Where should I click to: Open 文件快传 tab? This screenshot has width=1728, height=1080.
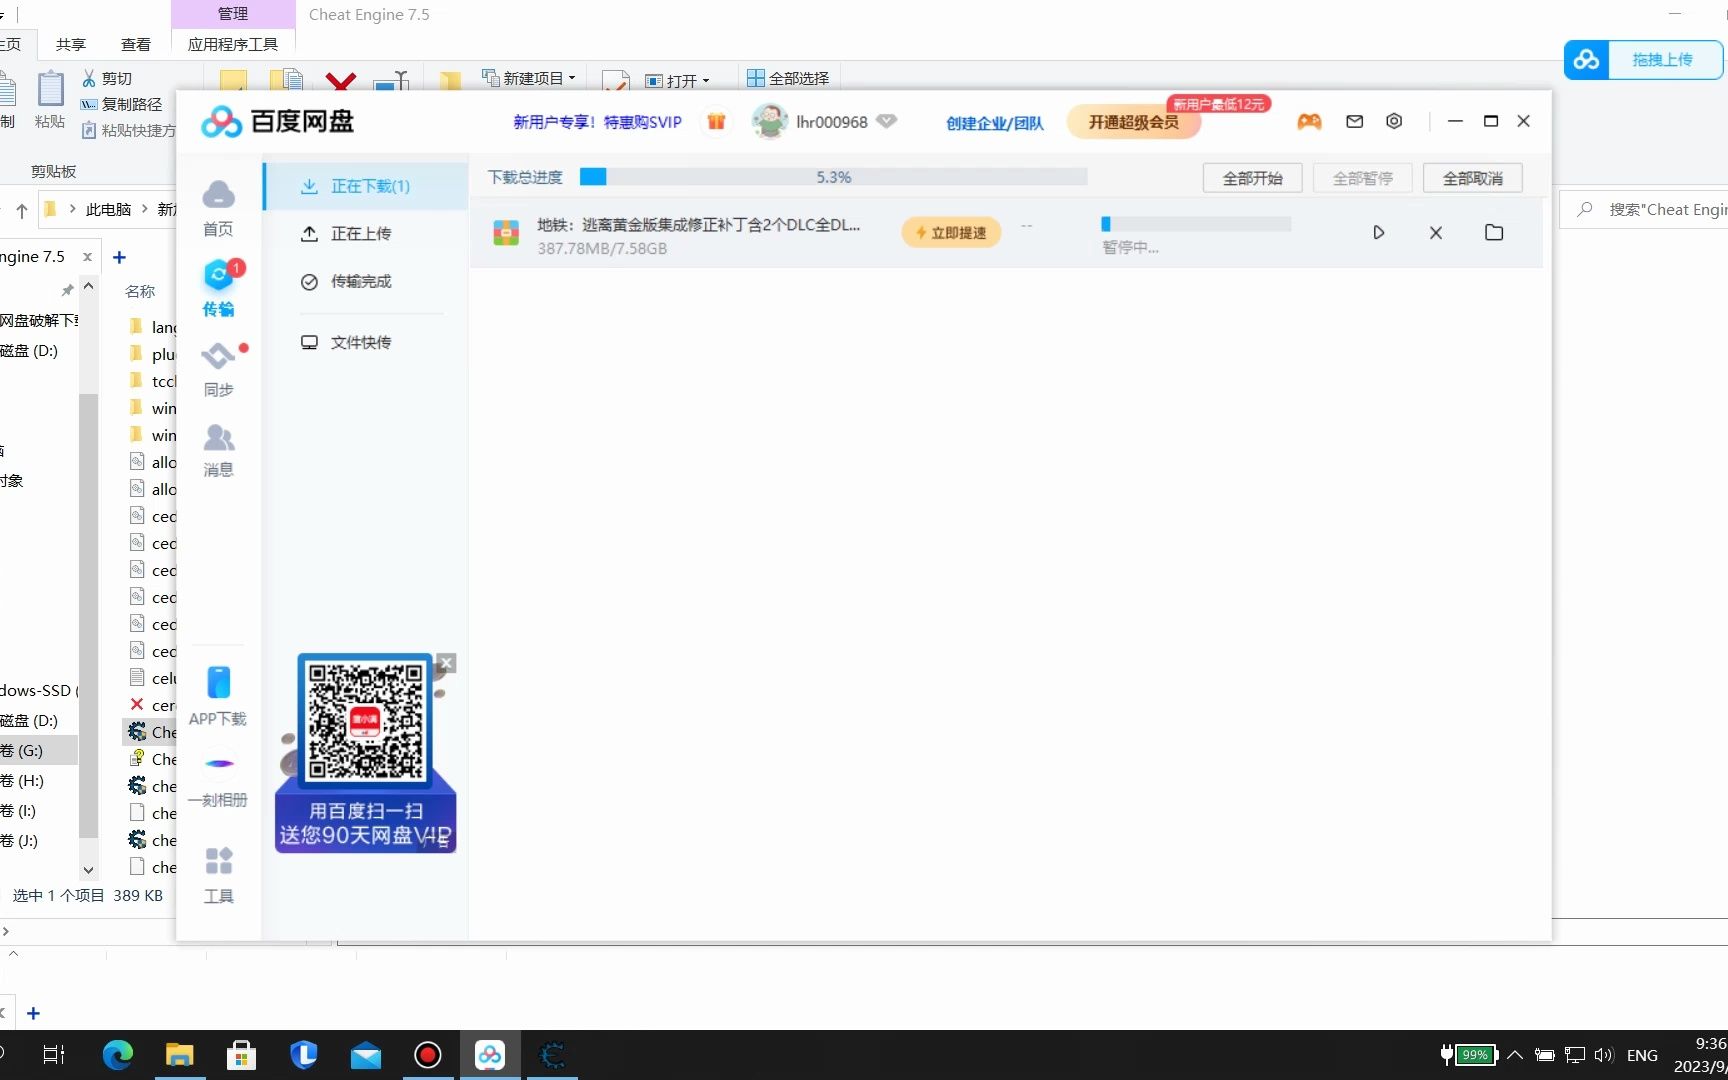tap(366, 342)
